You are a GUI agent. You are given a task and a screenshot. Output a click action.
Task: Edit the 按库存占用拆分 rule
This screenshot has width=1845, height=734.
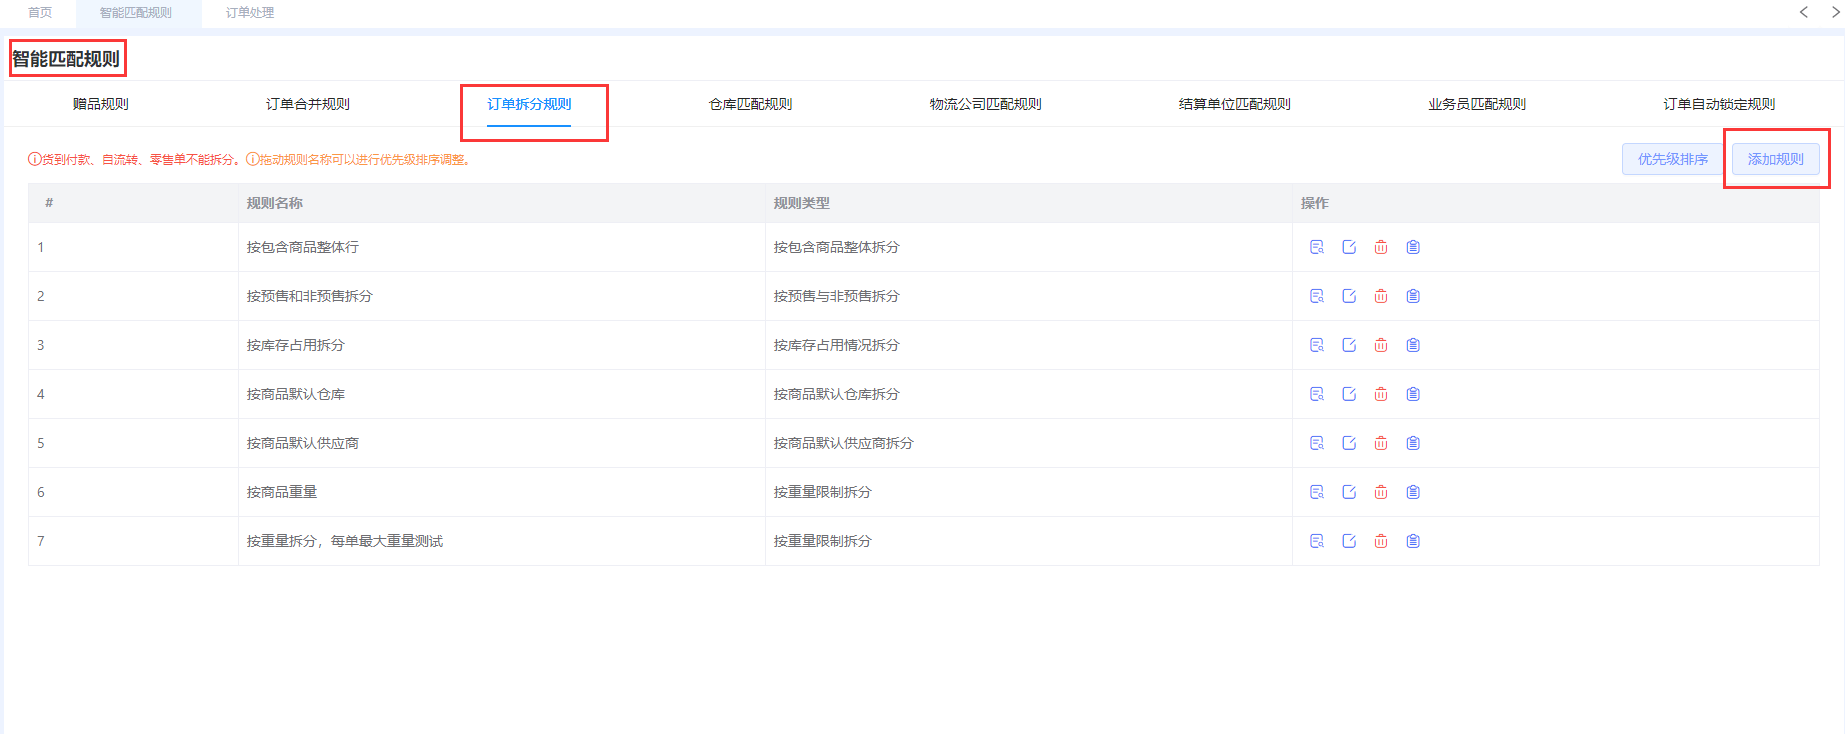(x=1349, y=345)
